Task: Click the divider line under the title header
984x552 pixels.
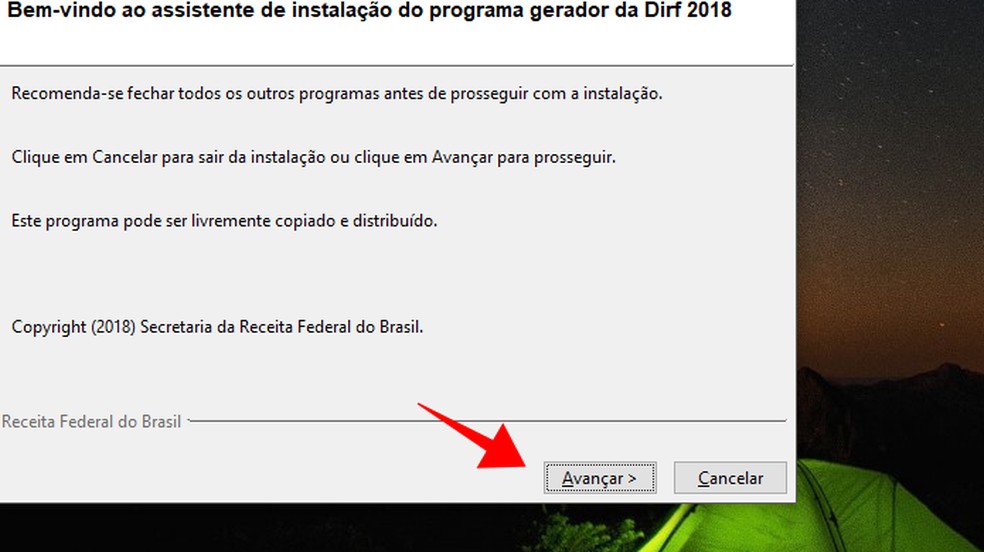Action: [397, 65]
